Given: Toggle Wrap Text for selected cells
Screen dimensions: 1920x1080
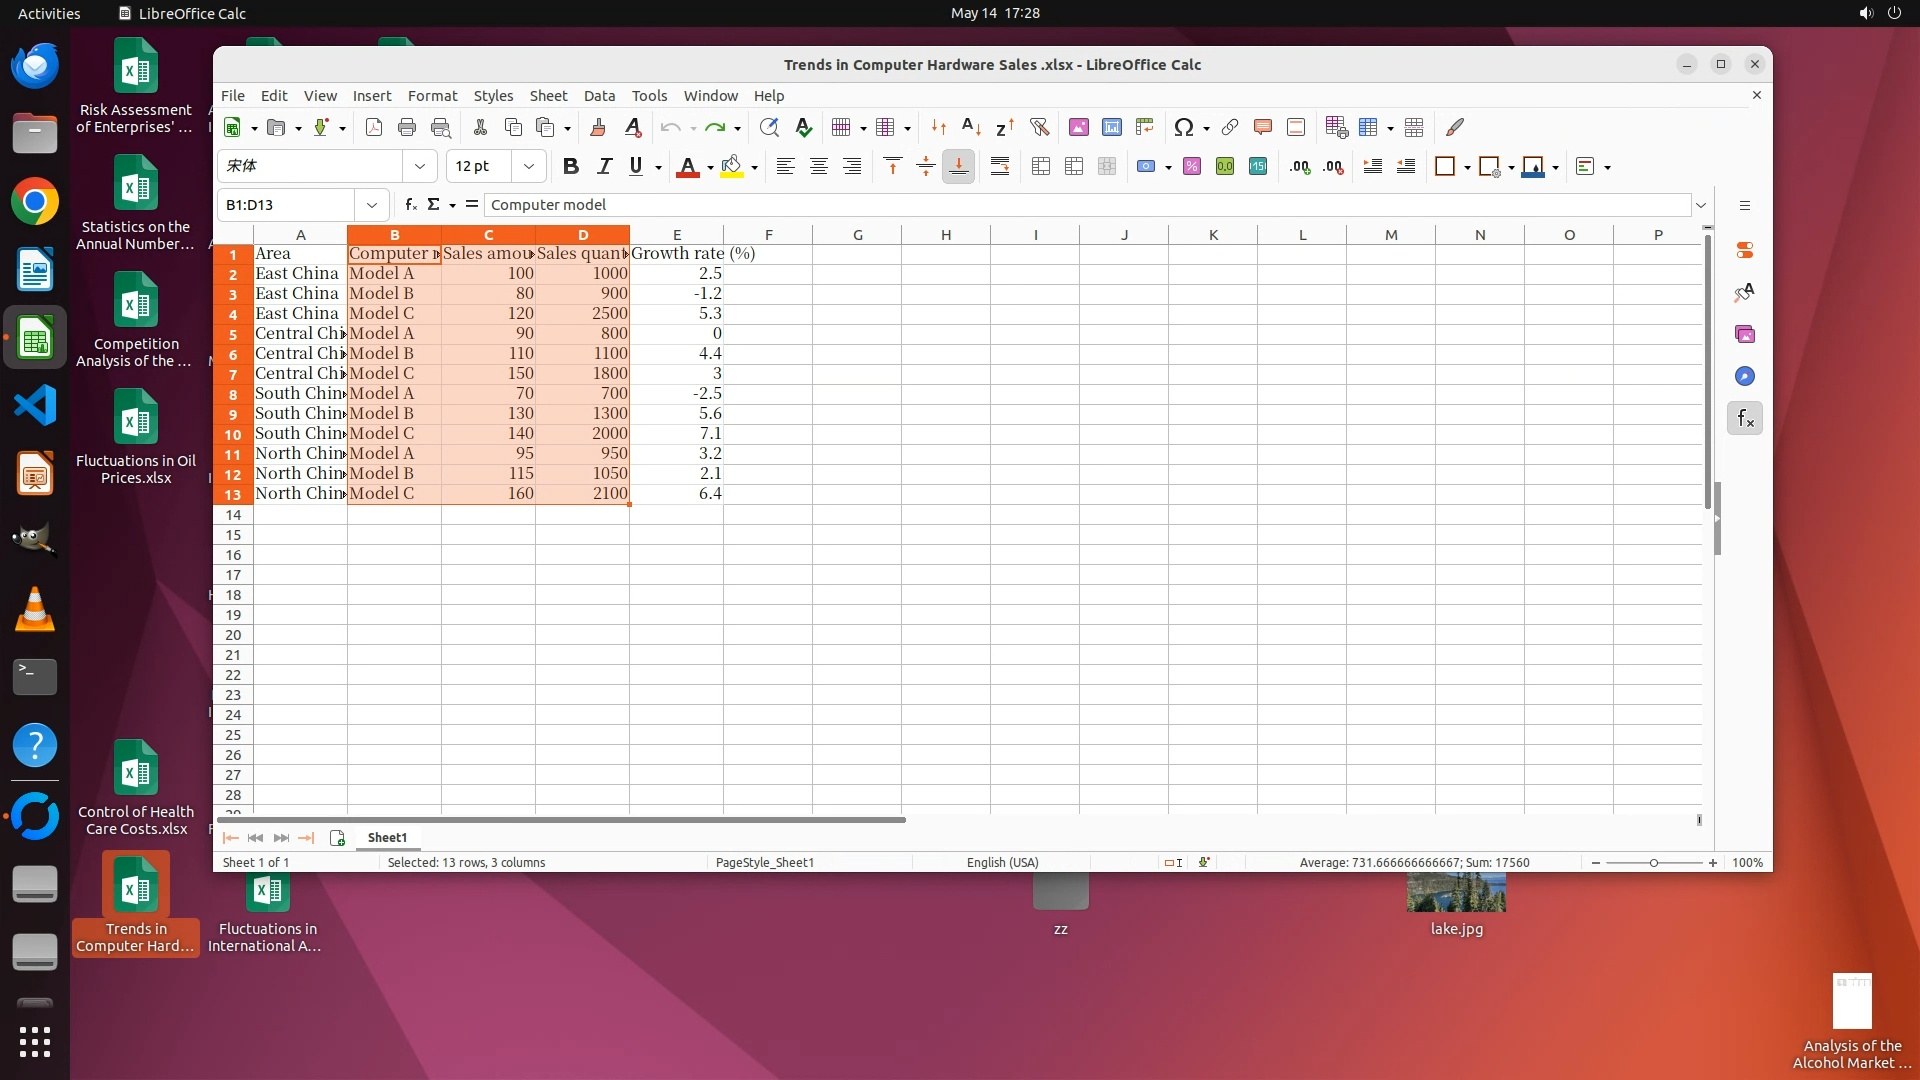Looking at the screenshot, I should pyautogui.click(x=999, y=167).
